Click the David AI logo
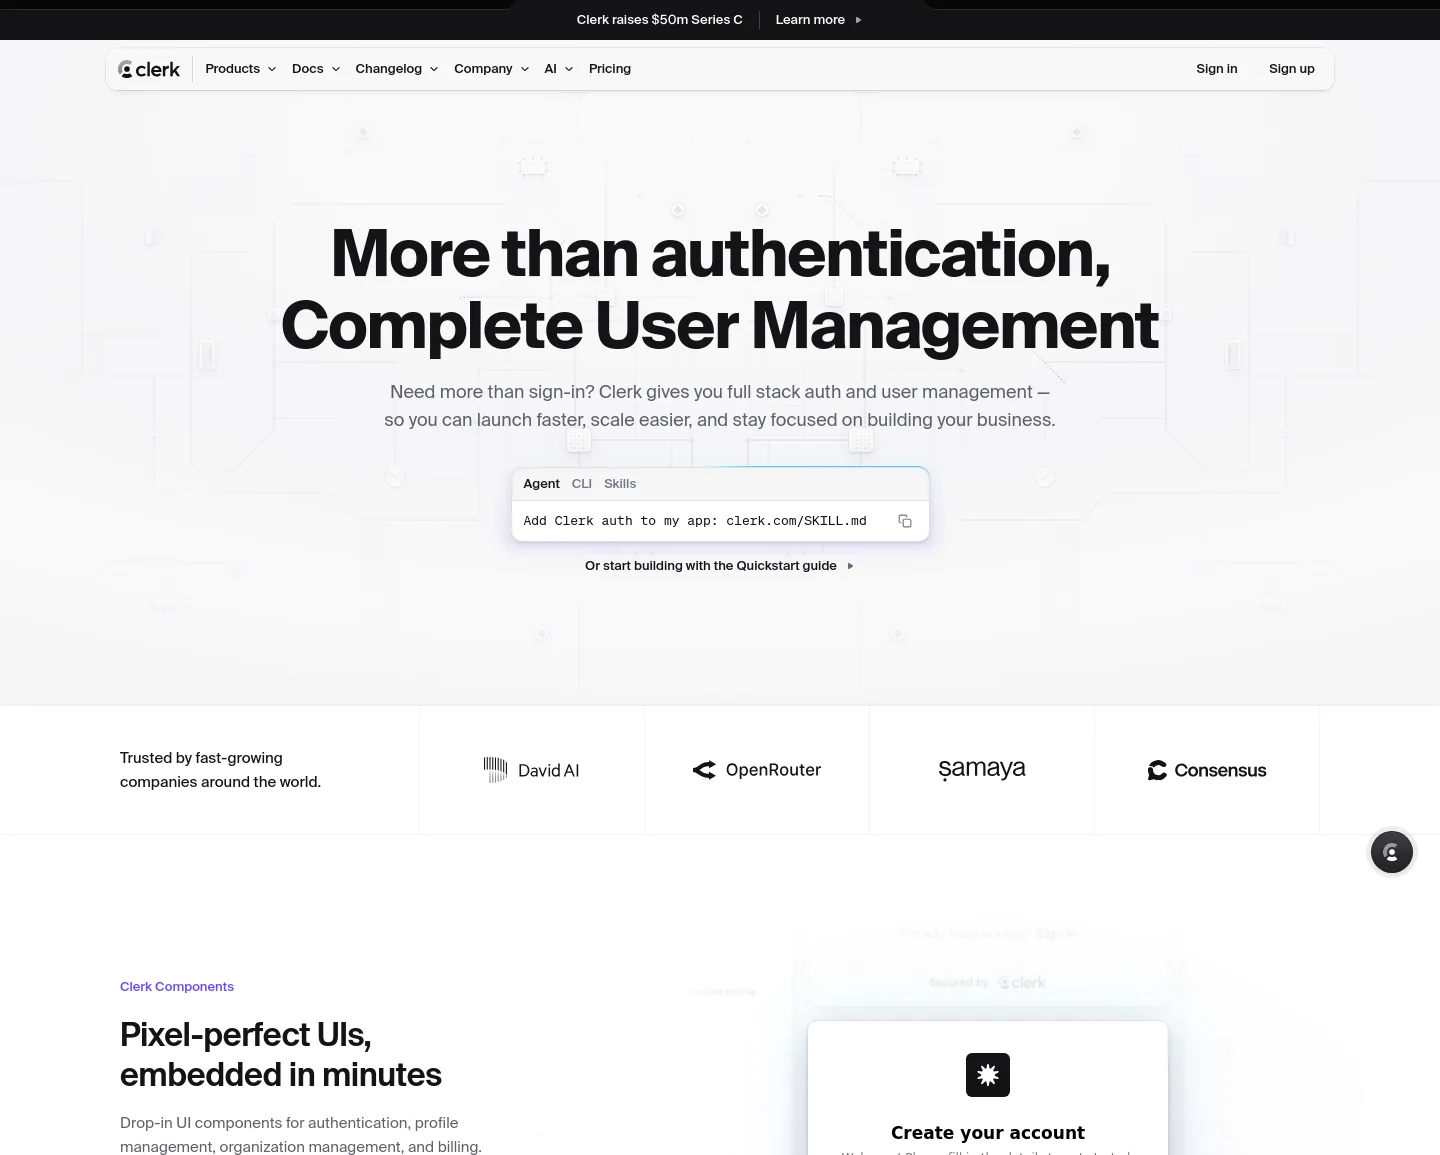 531,770
